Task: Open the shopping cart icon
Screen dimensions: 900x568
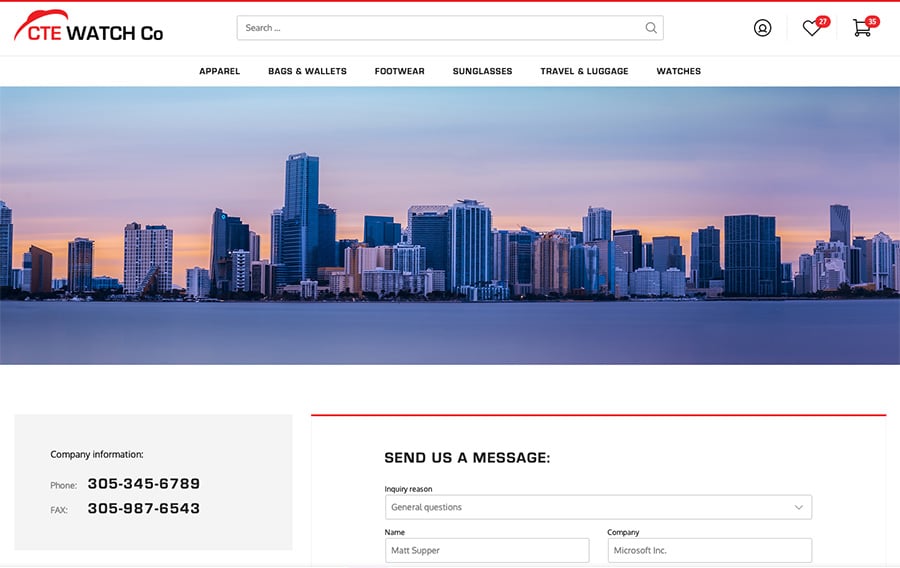Action: point(861,28)
